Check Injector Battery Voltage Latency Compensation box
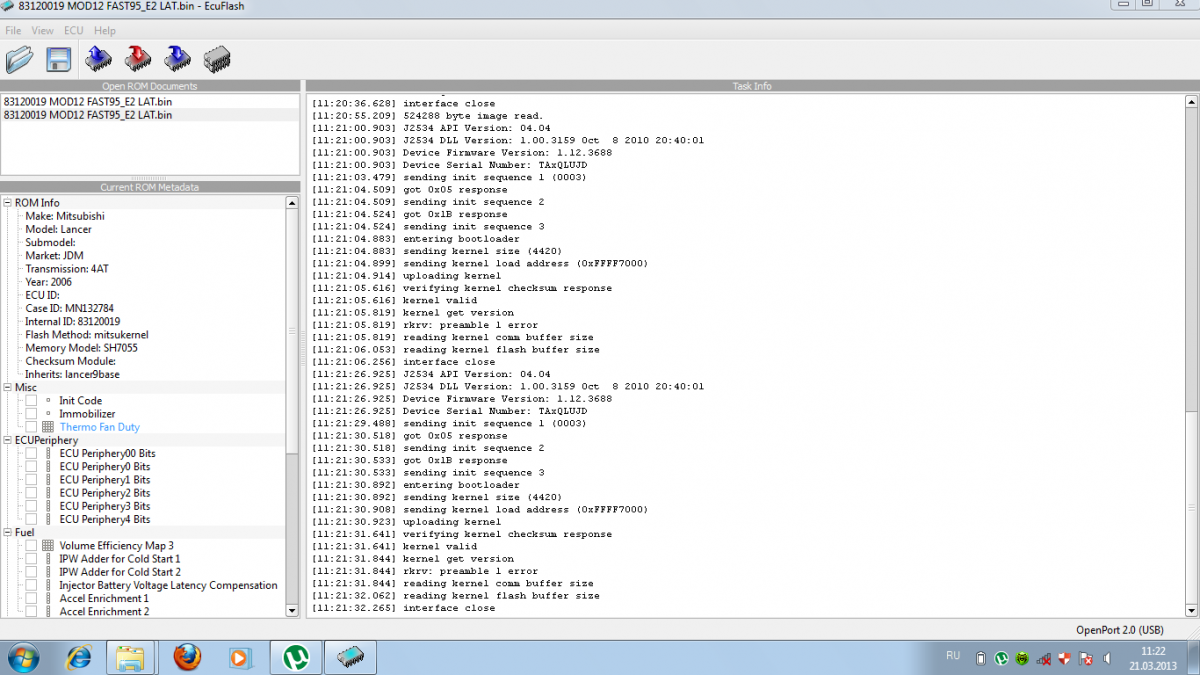Screen dimensions: 1200x675 tap(31, 585)
